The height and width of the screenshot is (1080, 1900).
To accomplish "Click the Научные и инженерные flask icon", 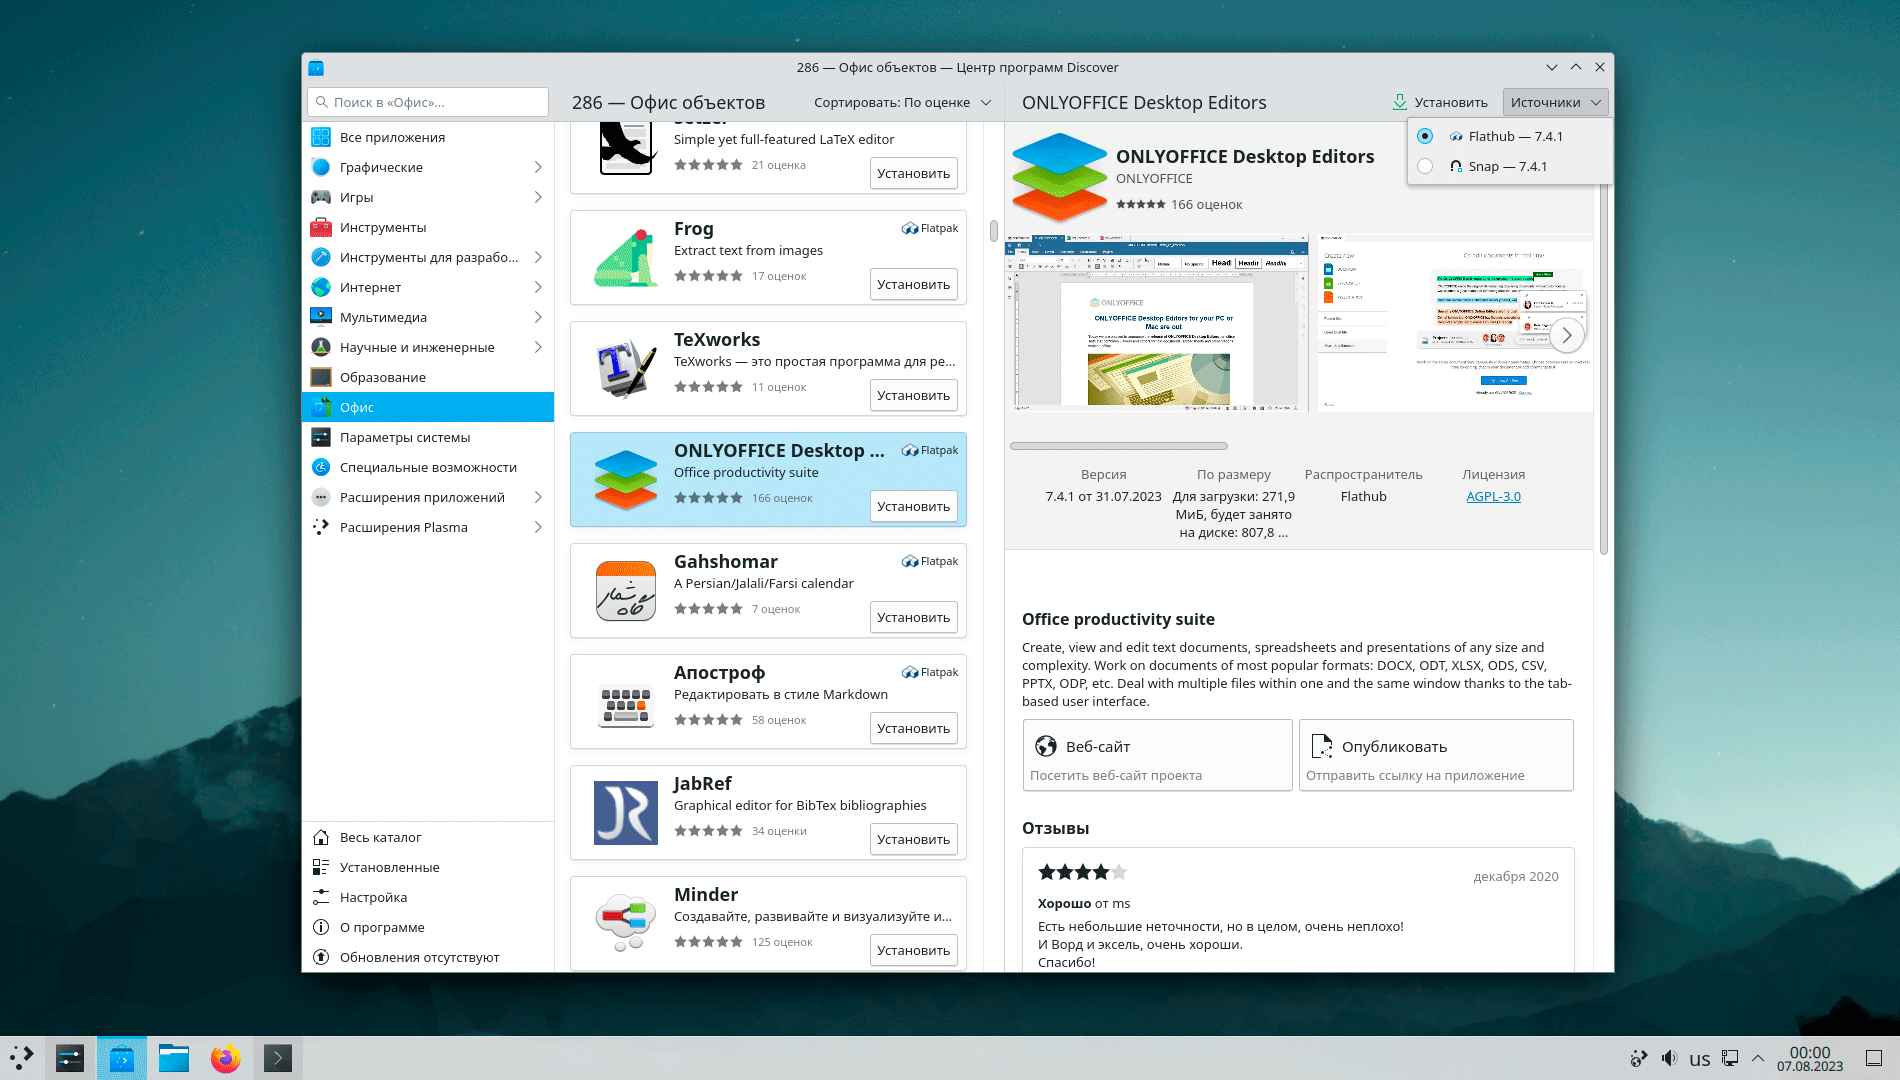I will click(321, 347).
